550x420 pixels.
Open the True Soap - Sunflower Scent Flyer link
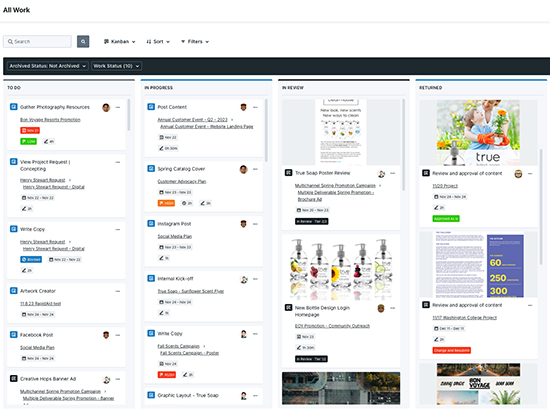[190, 291]
